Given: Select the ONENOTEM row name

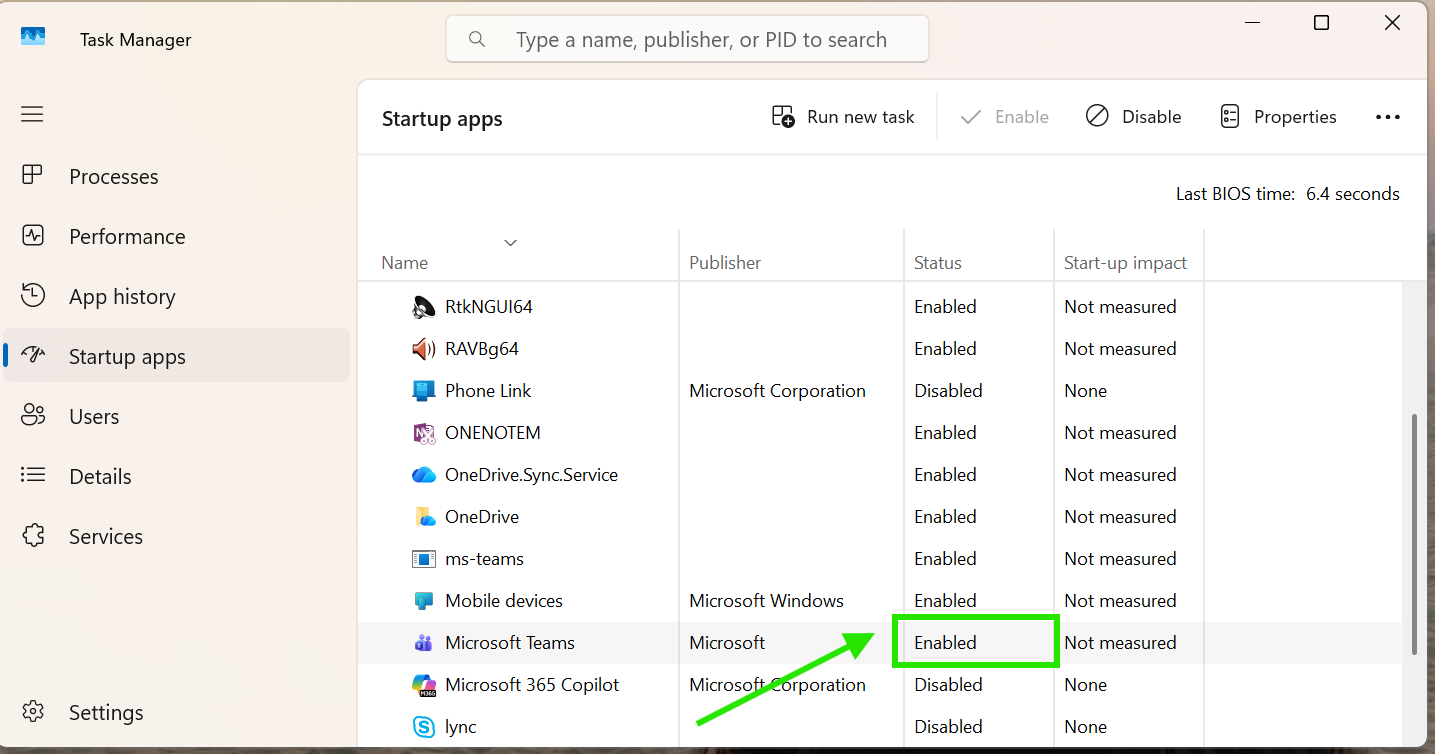Looking at the screenshot, I should (x=493, y=433).
